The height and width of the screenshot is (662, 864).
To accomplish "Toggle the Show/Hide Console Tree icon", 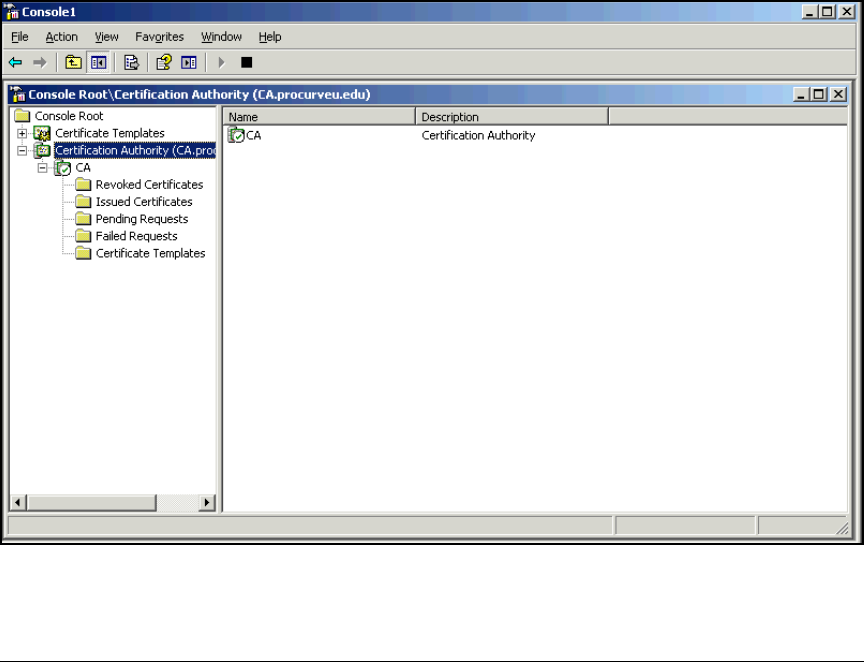I will point(99,62).
